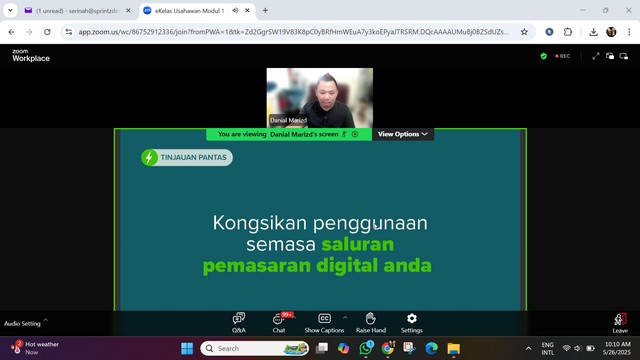Image resolution: width=640 pixels, height=360 pixels.
Task: Bookmark this page with star icon
Action: 524,32
